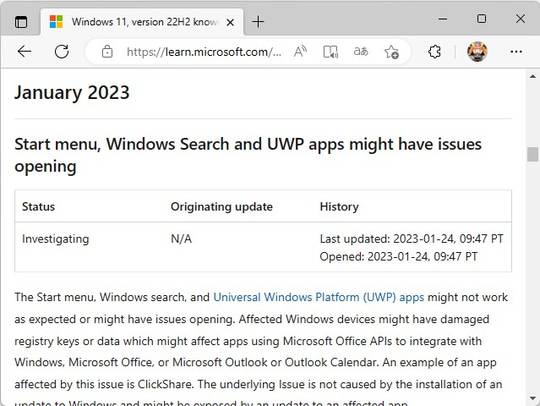Open a new tab with plus button

click(x=258, y=22)
